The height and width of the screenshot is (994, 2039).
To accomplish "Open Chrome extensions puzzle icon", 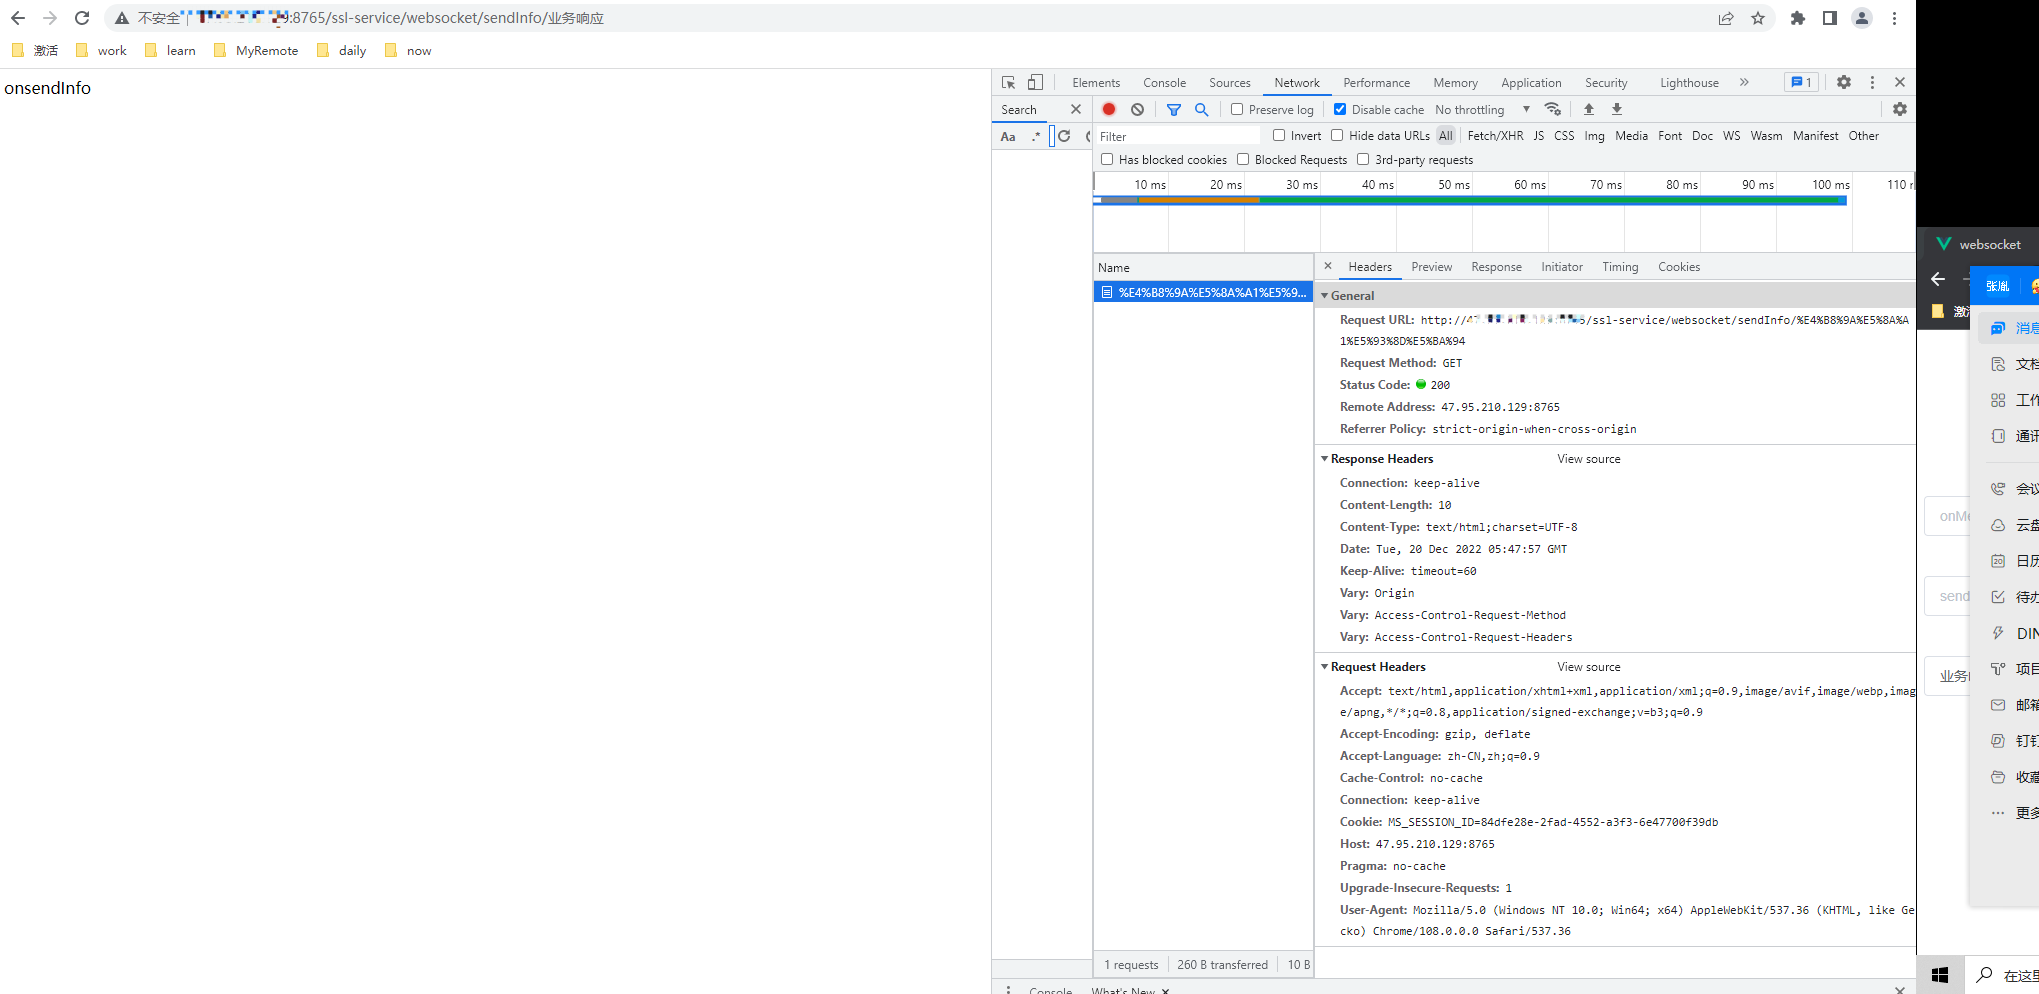I will (x=1798, y=18).
